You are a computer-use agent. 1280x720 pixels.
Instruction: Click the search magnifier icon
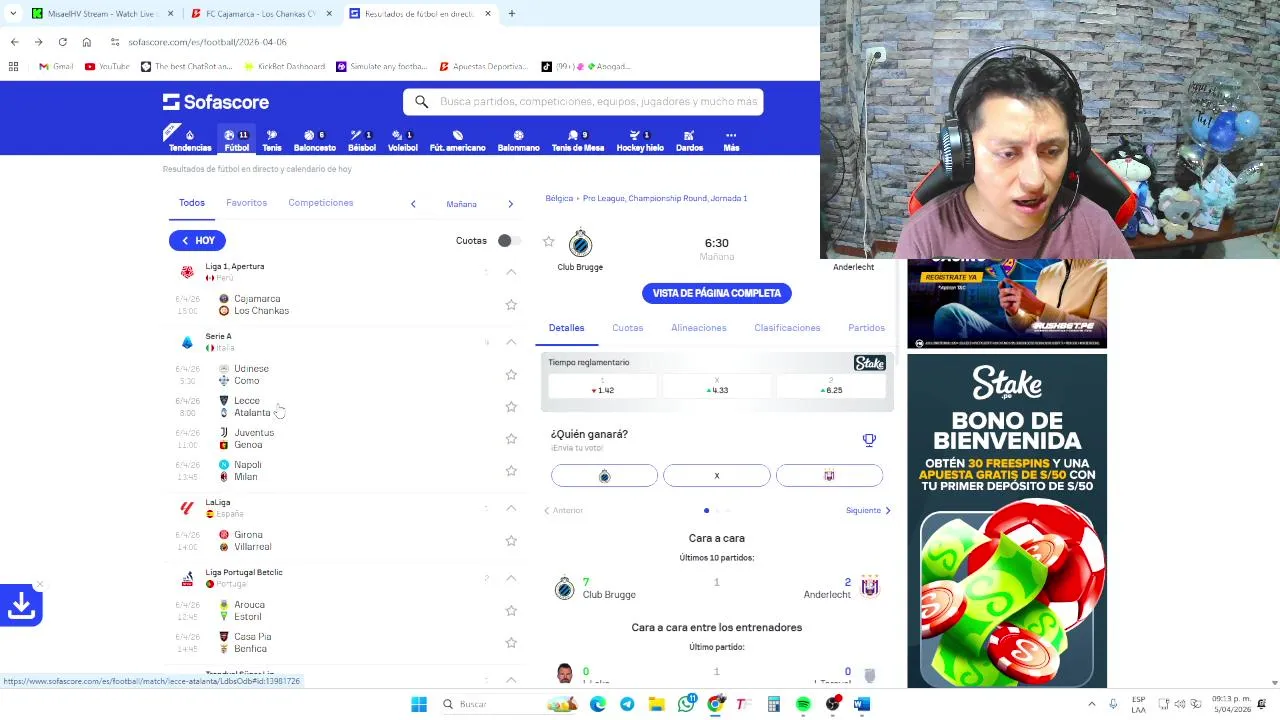pos(421,102)
